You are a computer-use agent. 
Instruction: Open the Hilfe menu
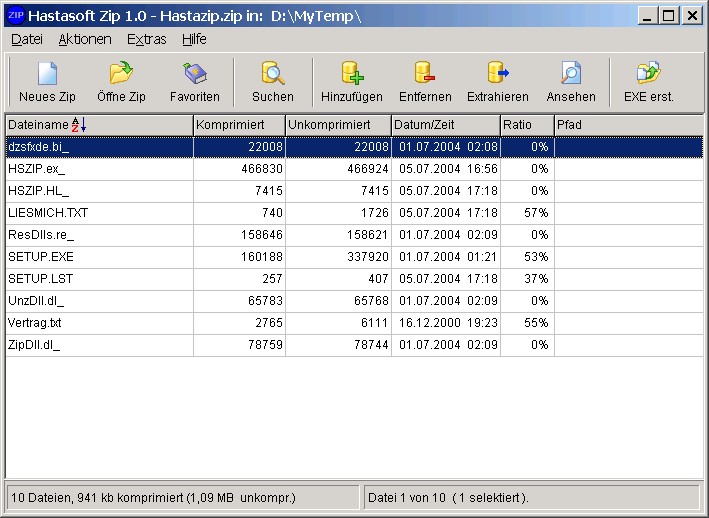194,39
